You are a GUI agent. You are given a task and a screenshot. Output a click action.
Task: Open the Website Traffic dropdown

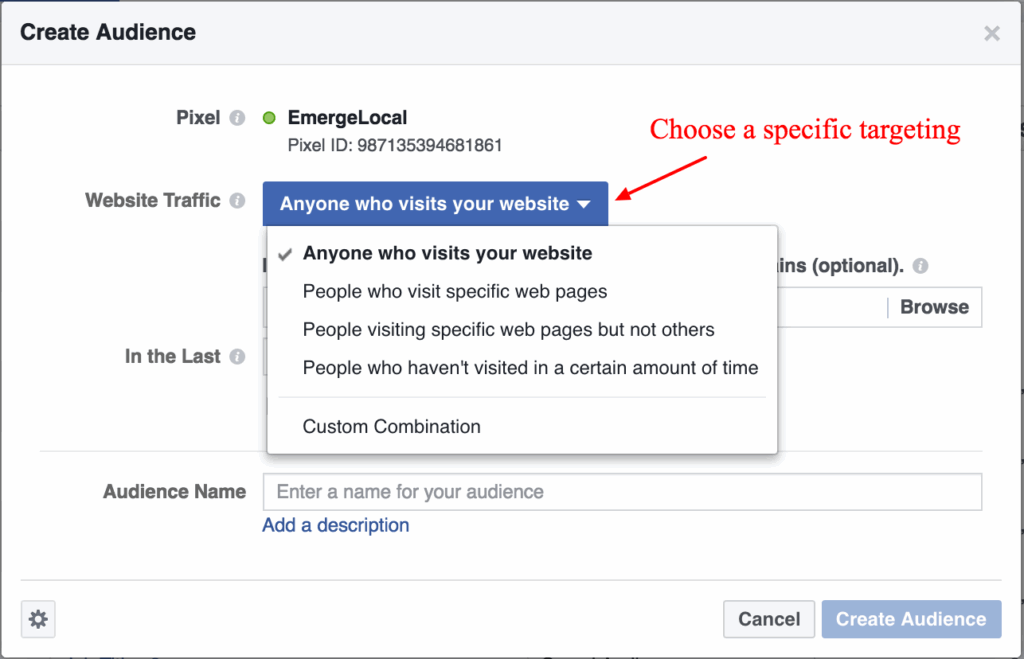(x=435, y=203)
